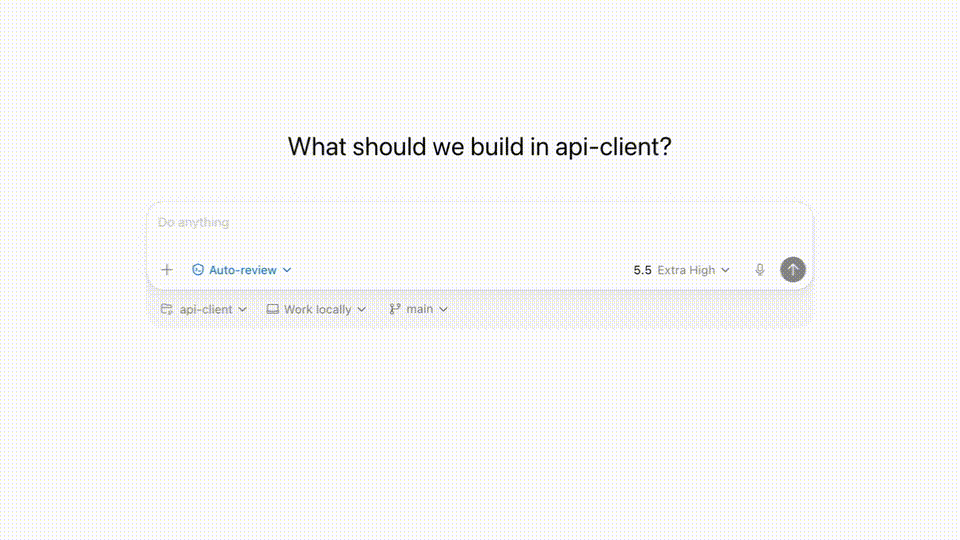Click the api-client folder icon
960x540 pixels.
pyautogui.click(x=167, y=309)
